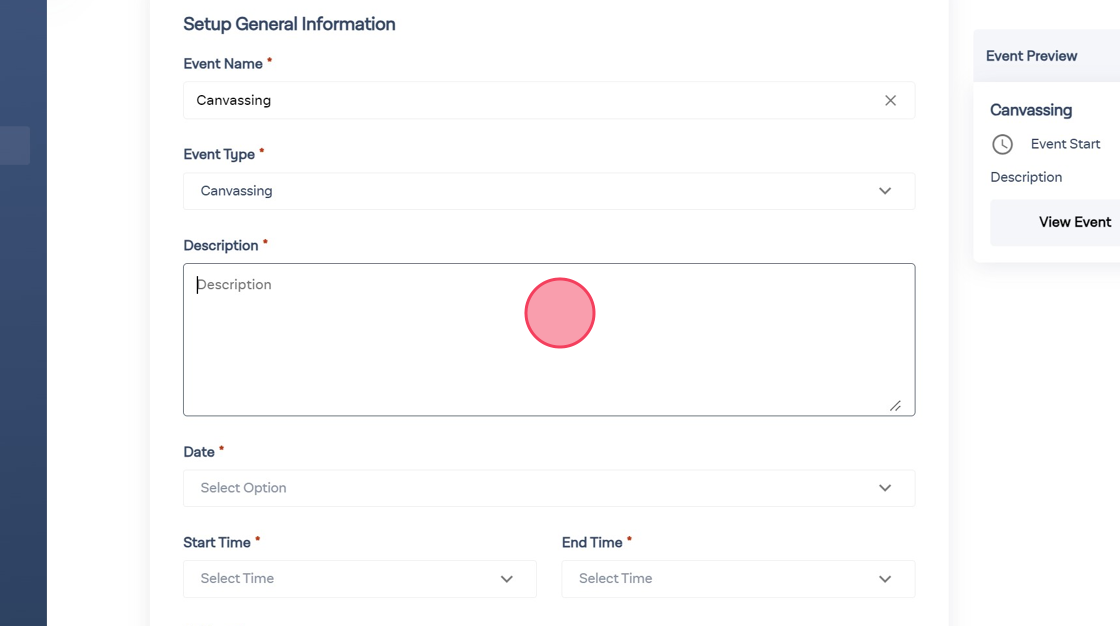Focus the Event Name text input
This screenshot has height=626, width=1120.
(530, 100)
